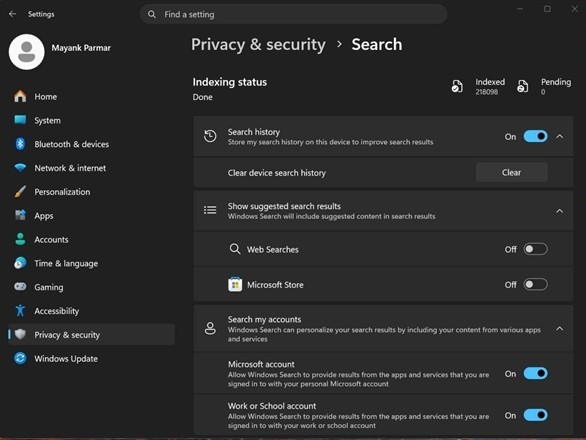Collapse the Search history section chevron
The width and height of the screenshot is (586, 440).
(559, 136)
